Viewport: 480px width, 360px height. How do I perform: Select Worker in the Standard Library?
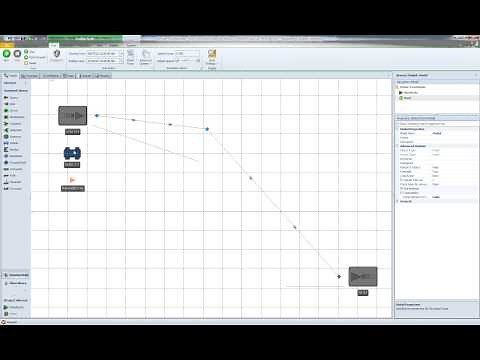(12, 149)
